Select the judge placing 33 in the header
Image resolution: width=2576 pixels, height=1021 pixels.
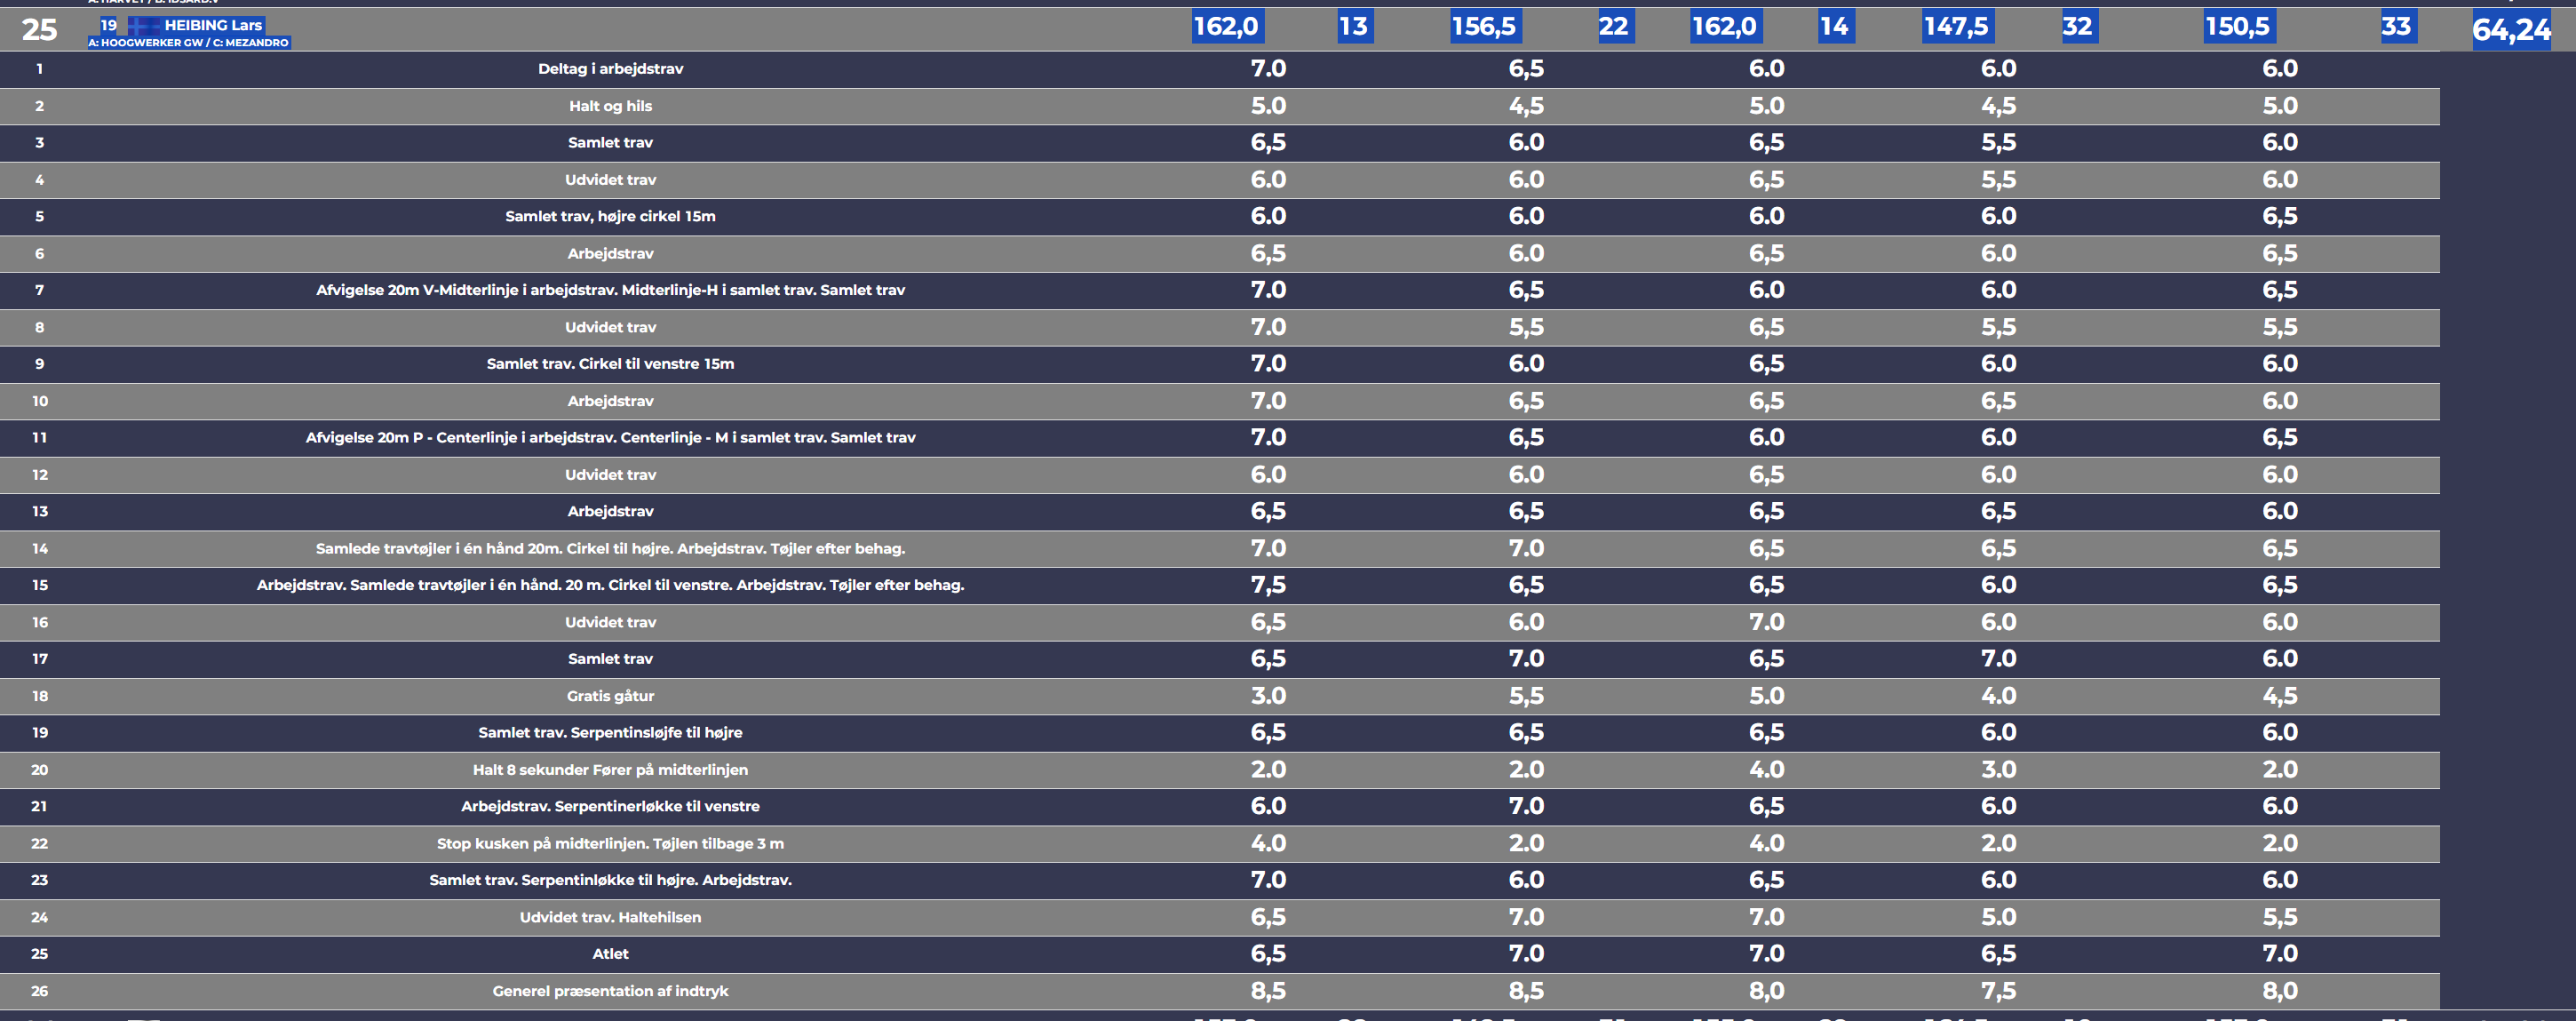pos(2396,27)
